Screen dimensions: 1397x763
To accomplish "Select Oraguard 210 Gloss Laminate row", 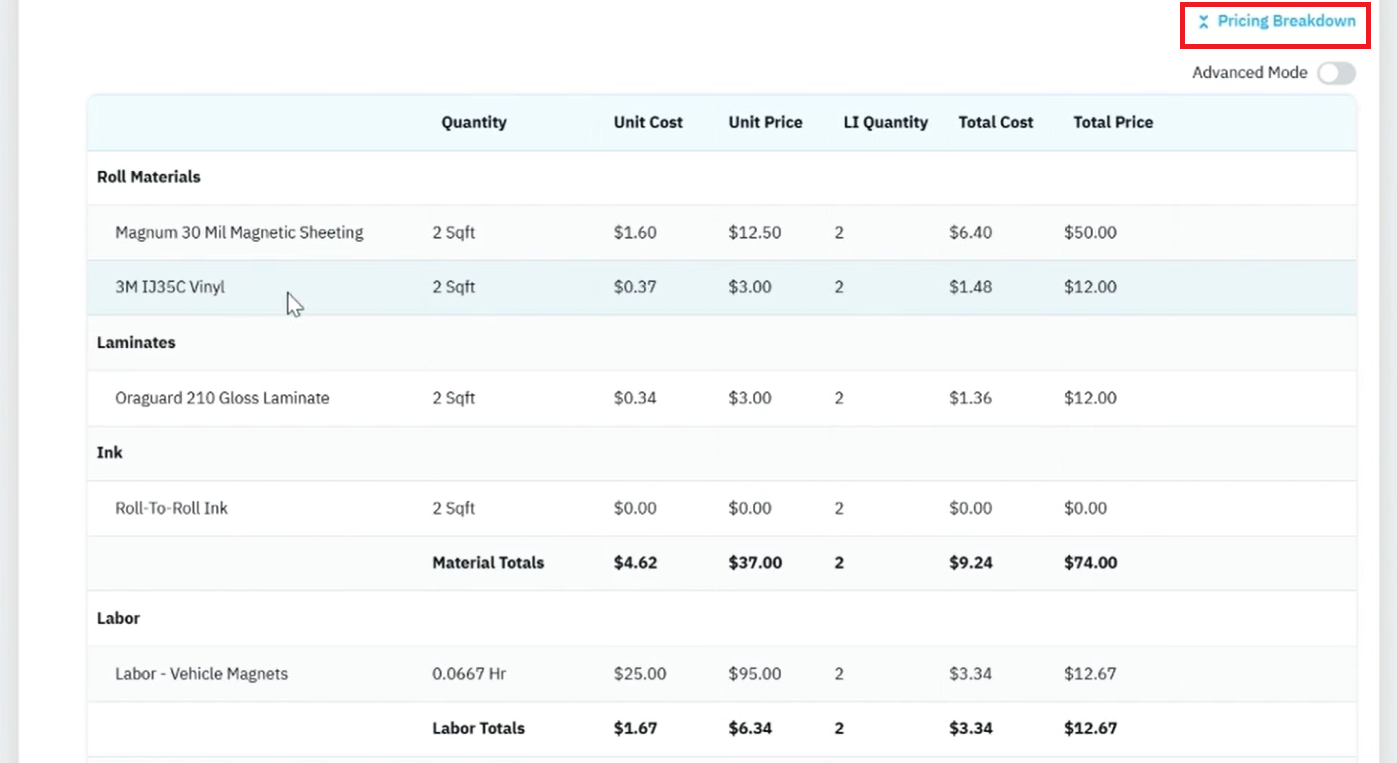I will pos(721,398).
